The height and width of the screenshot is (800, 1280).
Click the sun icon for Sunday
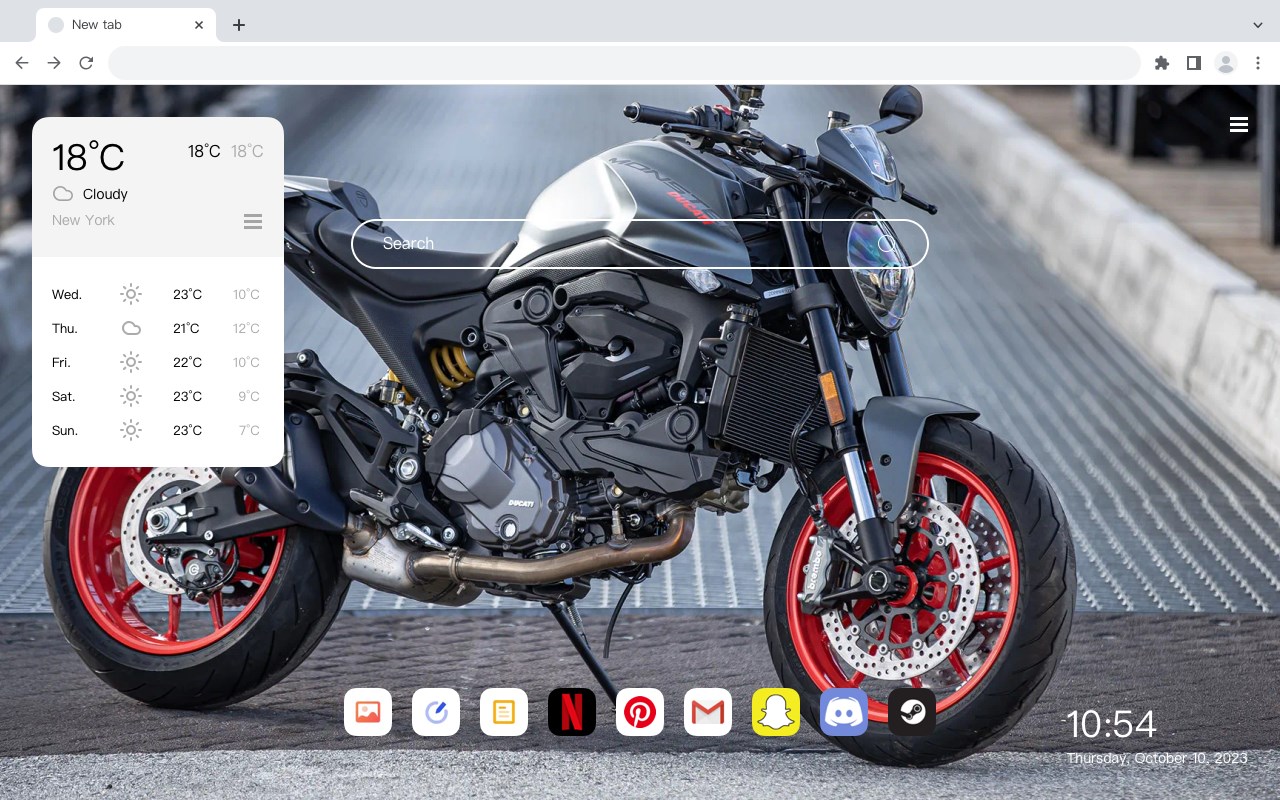(131, 430)
